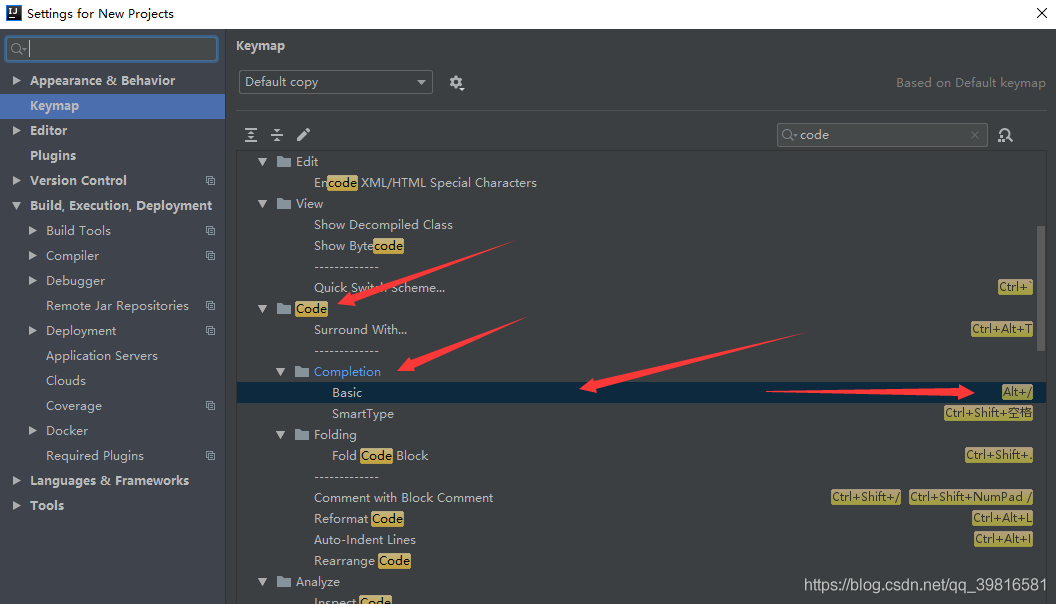Click the Edit folder icon in keymap tree
The image size is (1056, 604).
click(x=284, y=162)
